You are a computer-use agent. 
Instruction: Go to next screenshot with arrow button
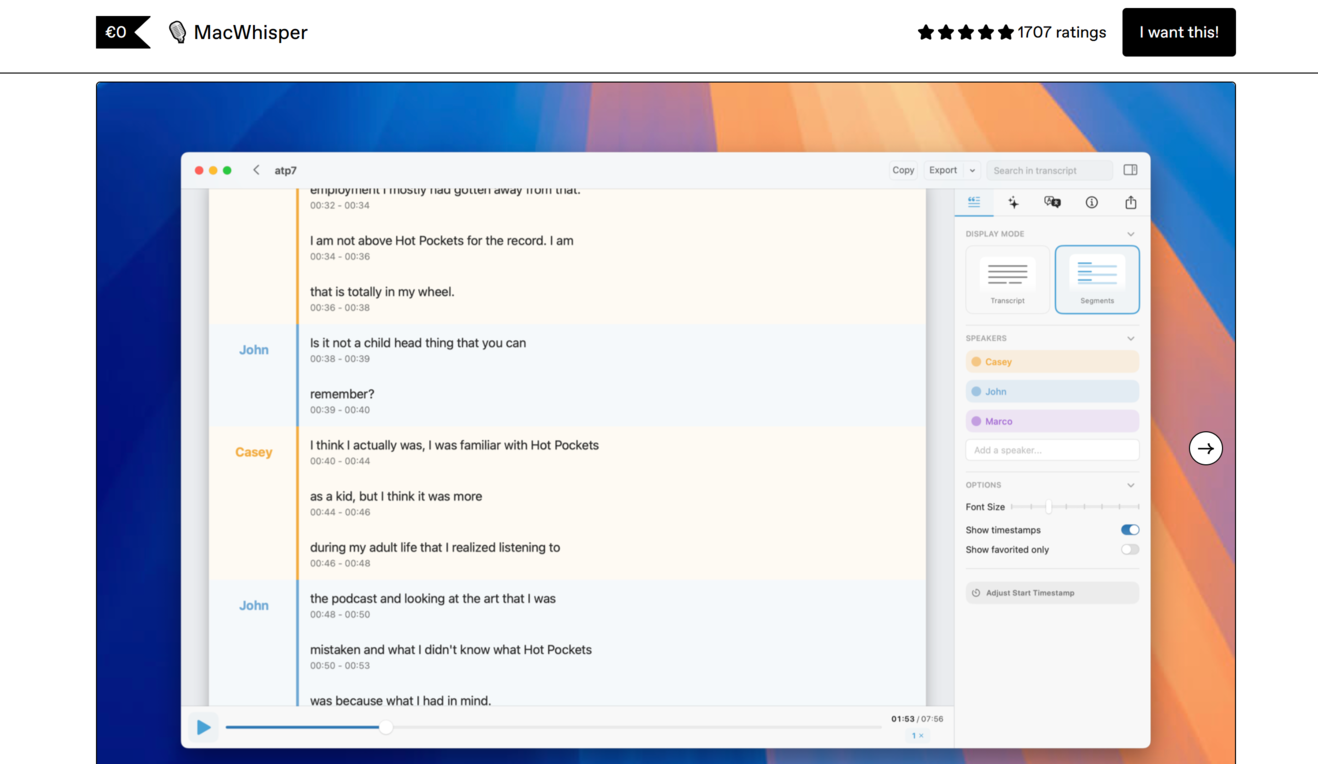[x=1205, y=448]
